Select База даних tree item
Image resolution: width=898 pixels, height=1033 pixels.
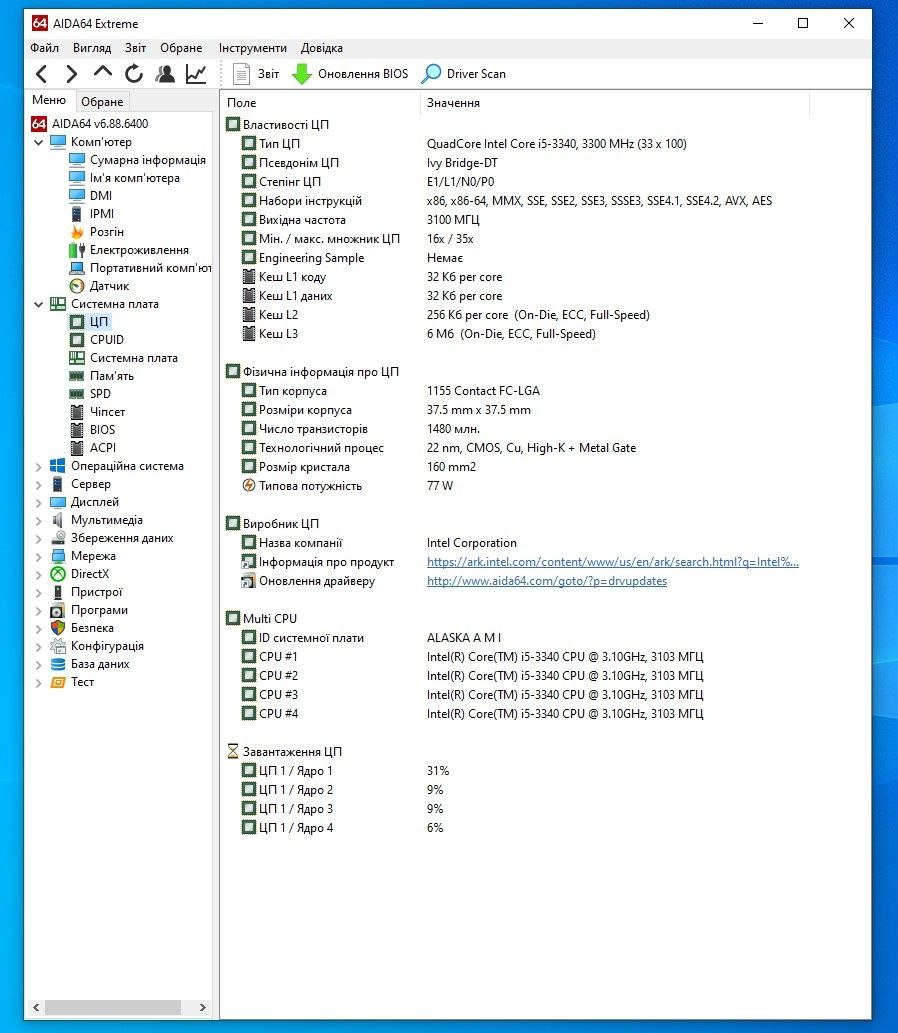click(90, 664)
